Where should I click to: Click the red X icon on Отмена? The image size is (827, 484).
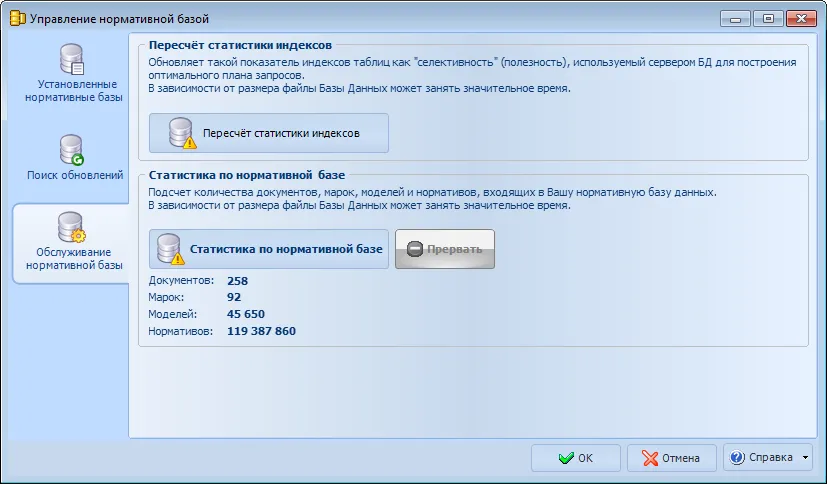[649, 458]
